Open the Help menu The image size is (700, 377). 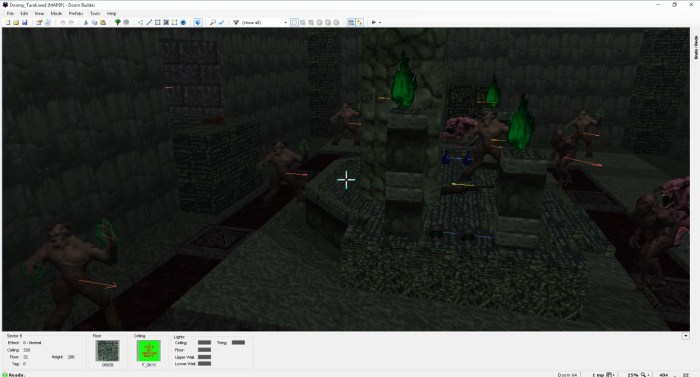coord(112,13)
